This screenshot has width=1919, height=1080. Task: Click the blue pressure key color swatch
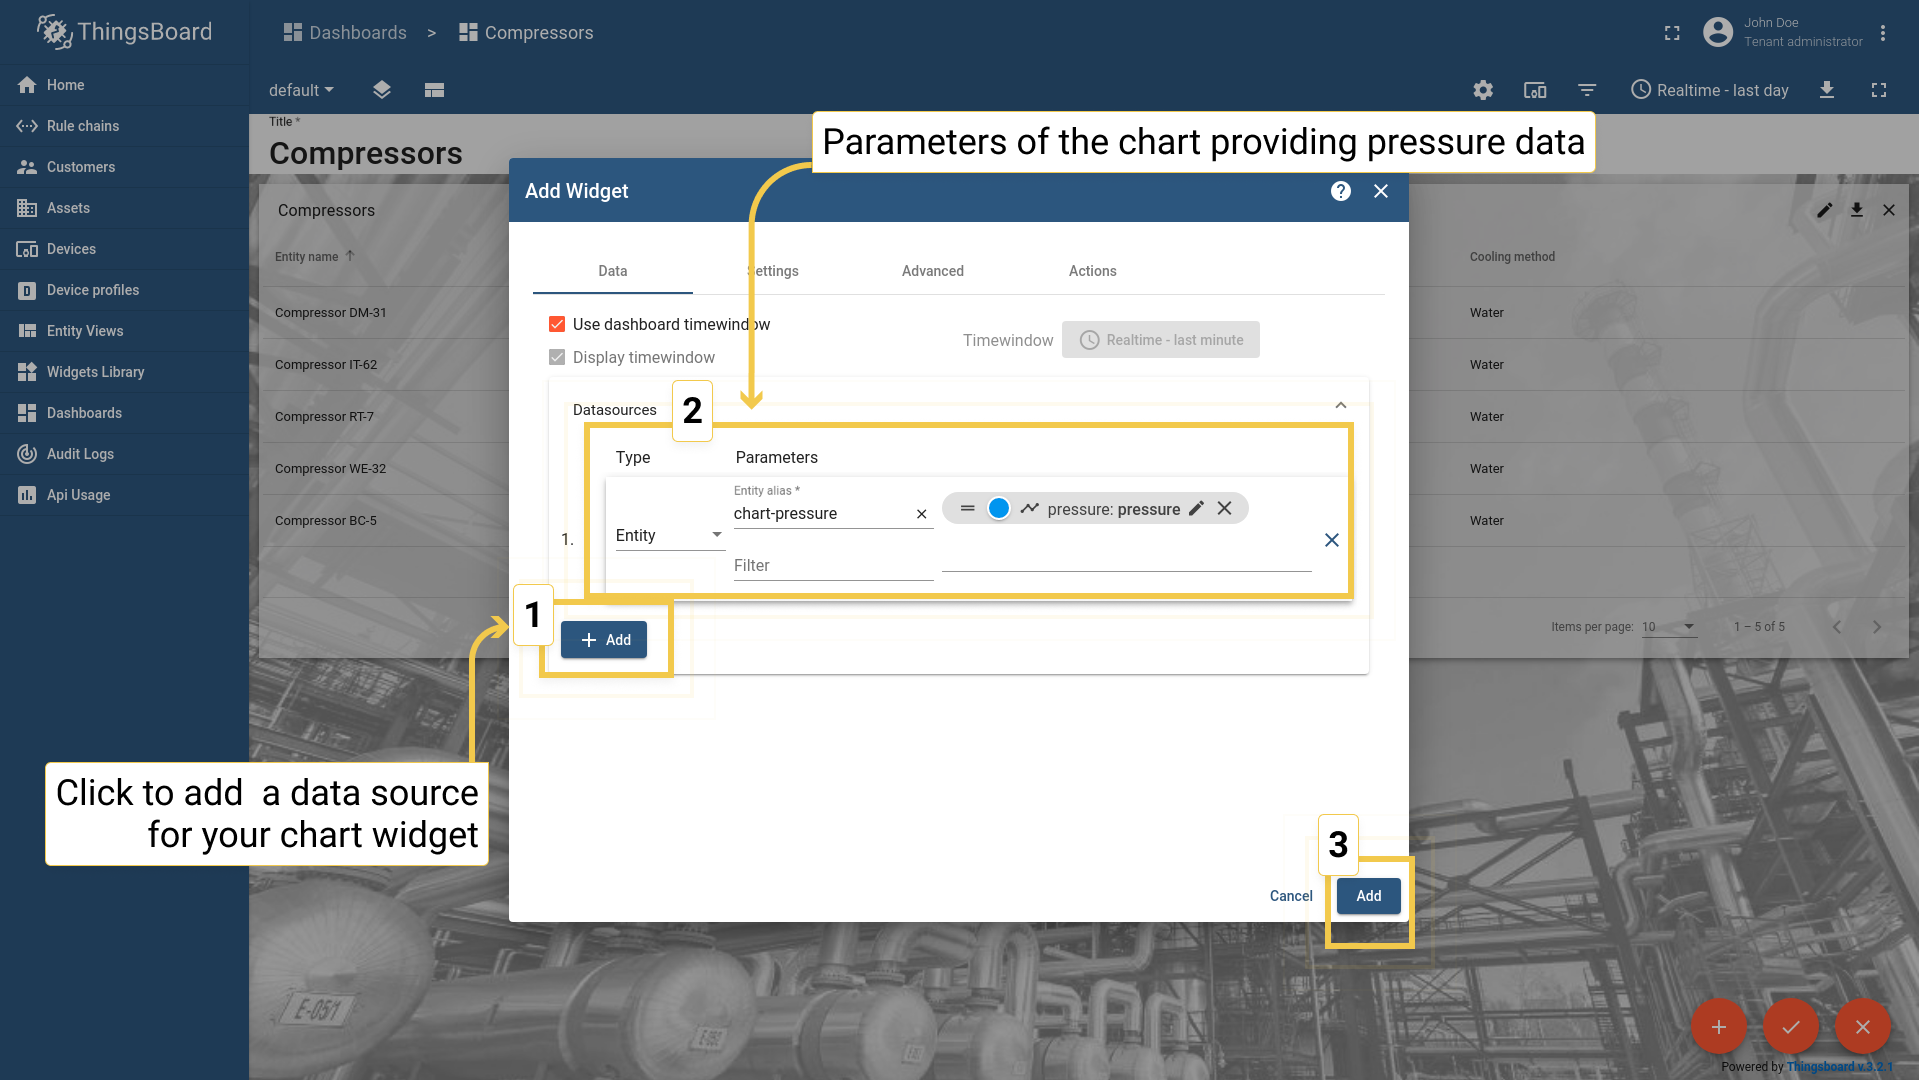pos(998,509)
